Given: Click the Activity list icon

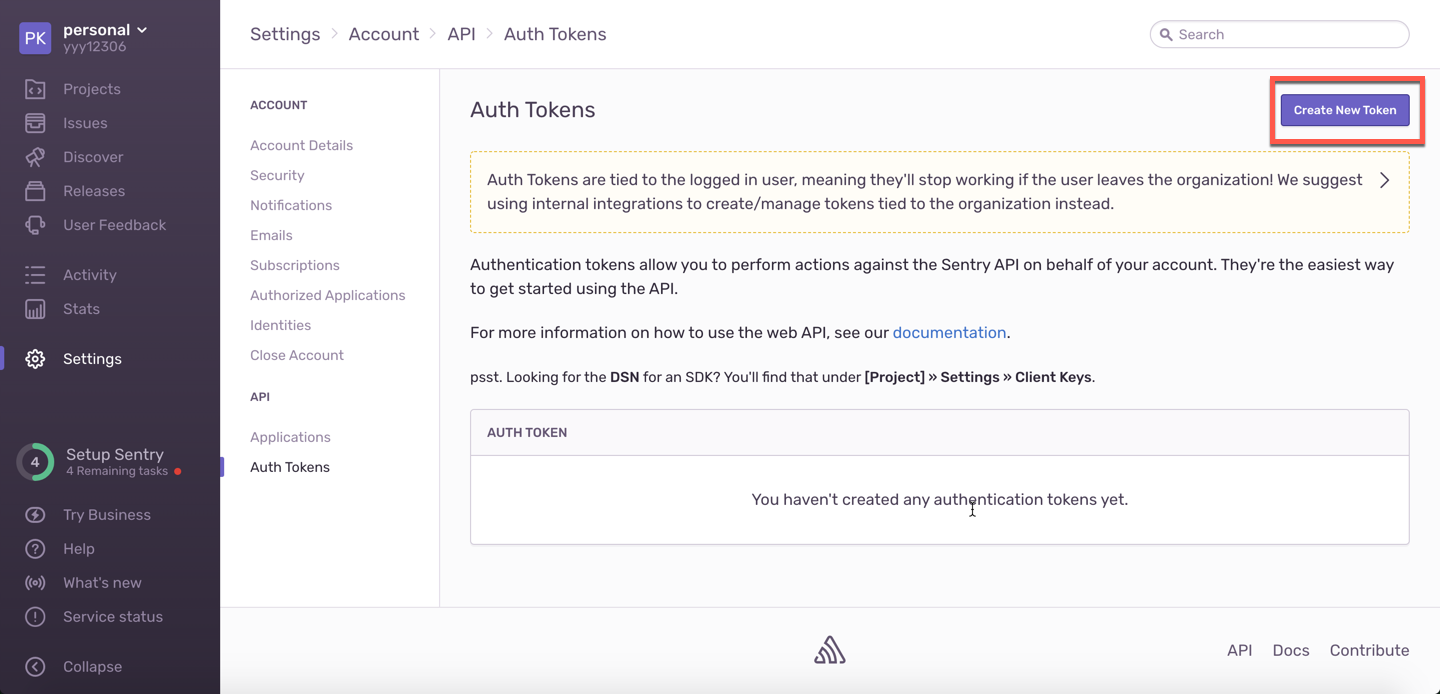Looking at the screenshot, I should pos(35,275).
